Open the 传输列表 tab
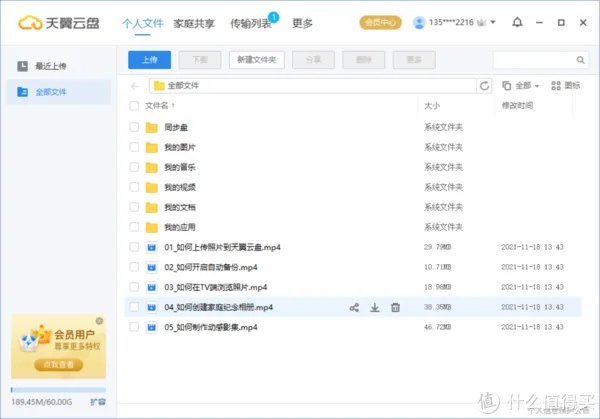Screen dimensions: 600x419 pos(251,23)
